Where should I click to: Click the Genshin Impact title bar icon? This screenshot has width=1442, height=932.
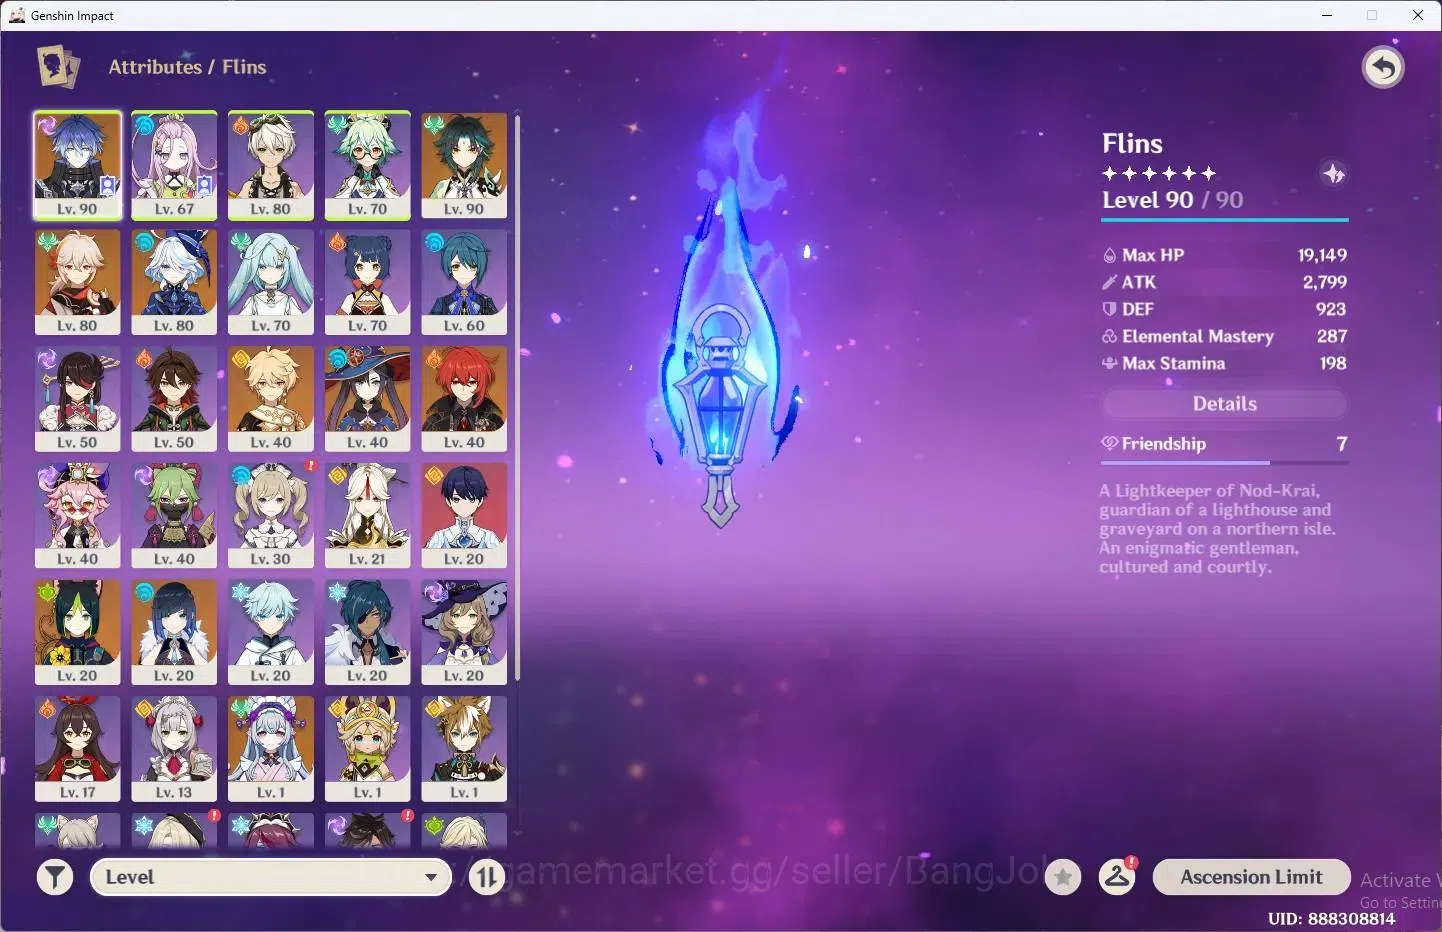tap(17, 15)
